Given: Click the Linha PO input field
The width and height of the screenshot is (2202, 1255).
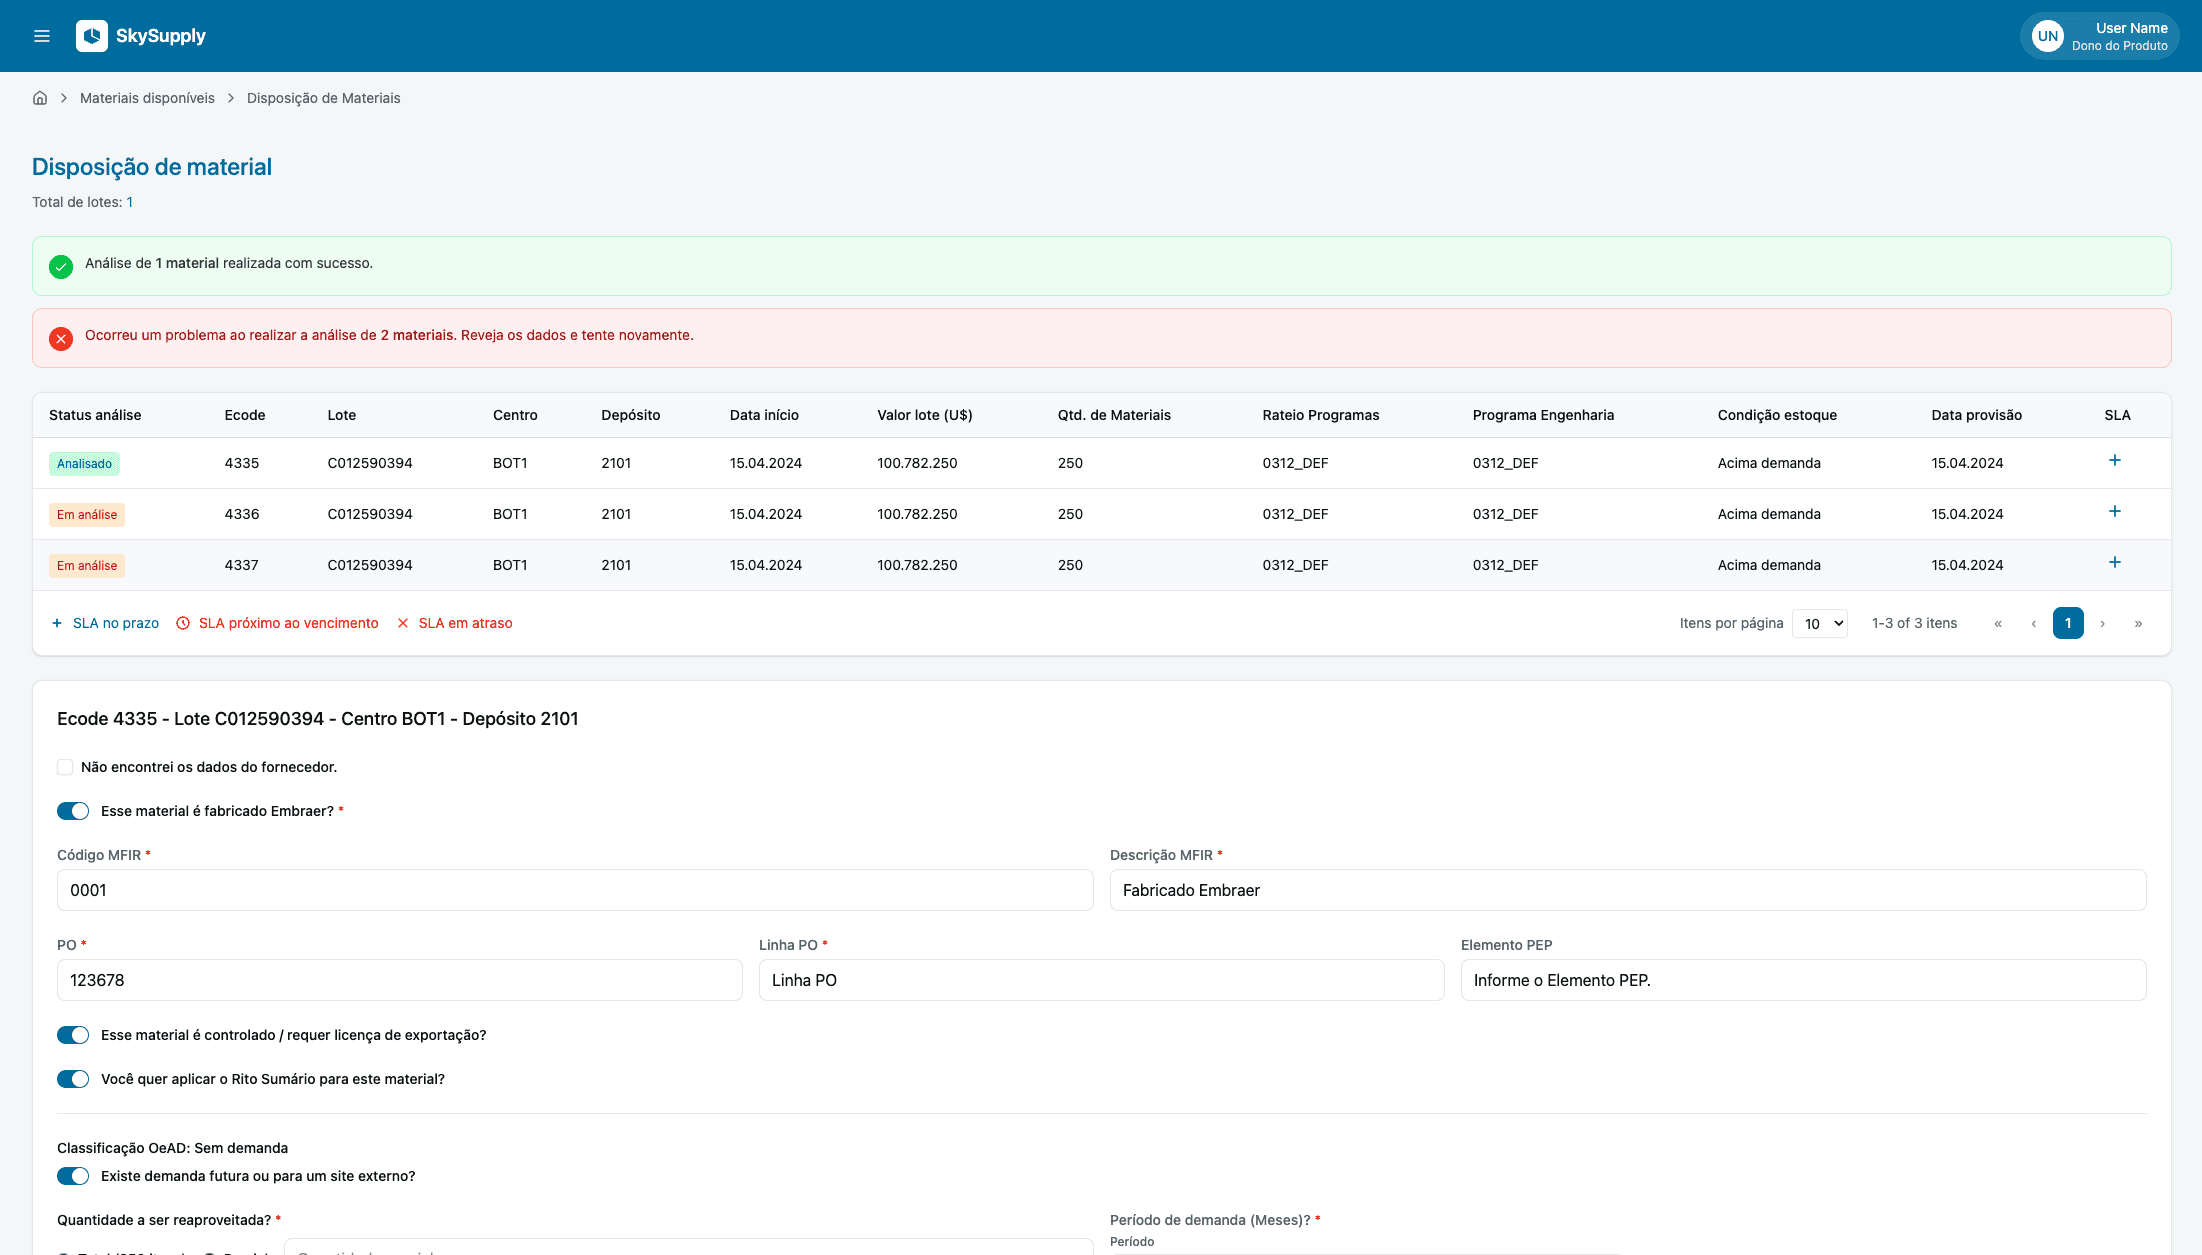Looking at the screenshot, I should click(1101, 980).
